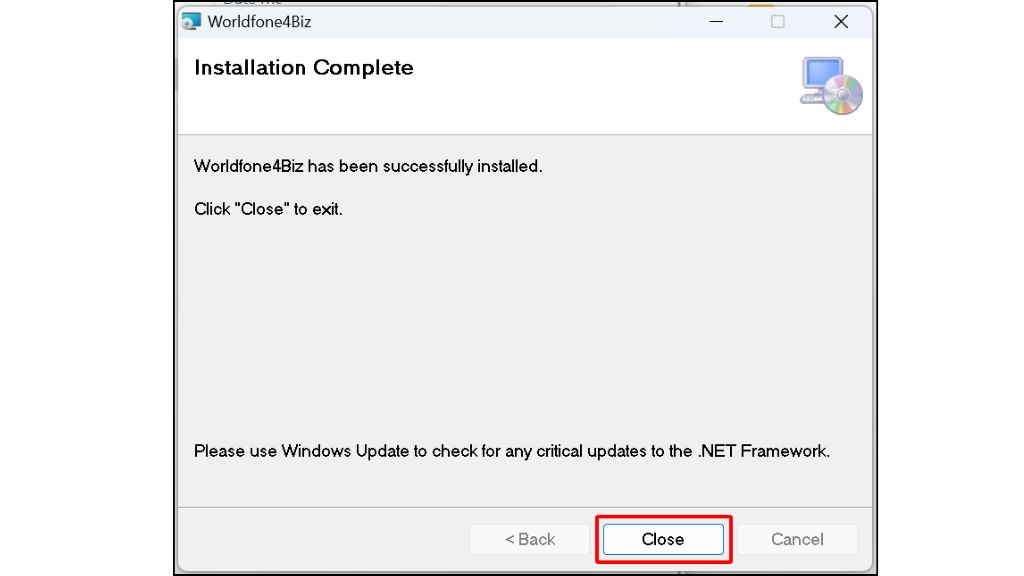The image size is (1024, 576).
Task: Click the Windows Update .NET Framework notice
Action: (512, 451)
